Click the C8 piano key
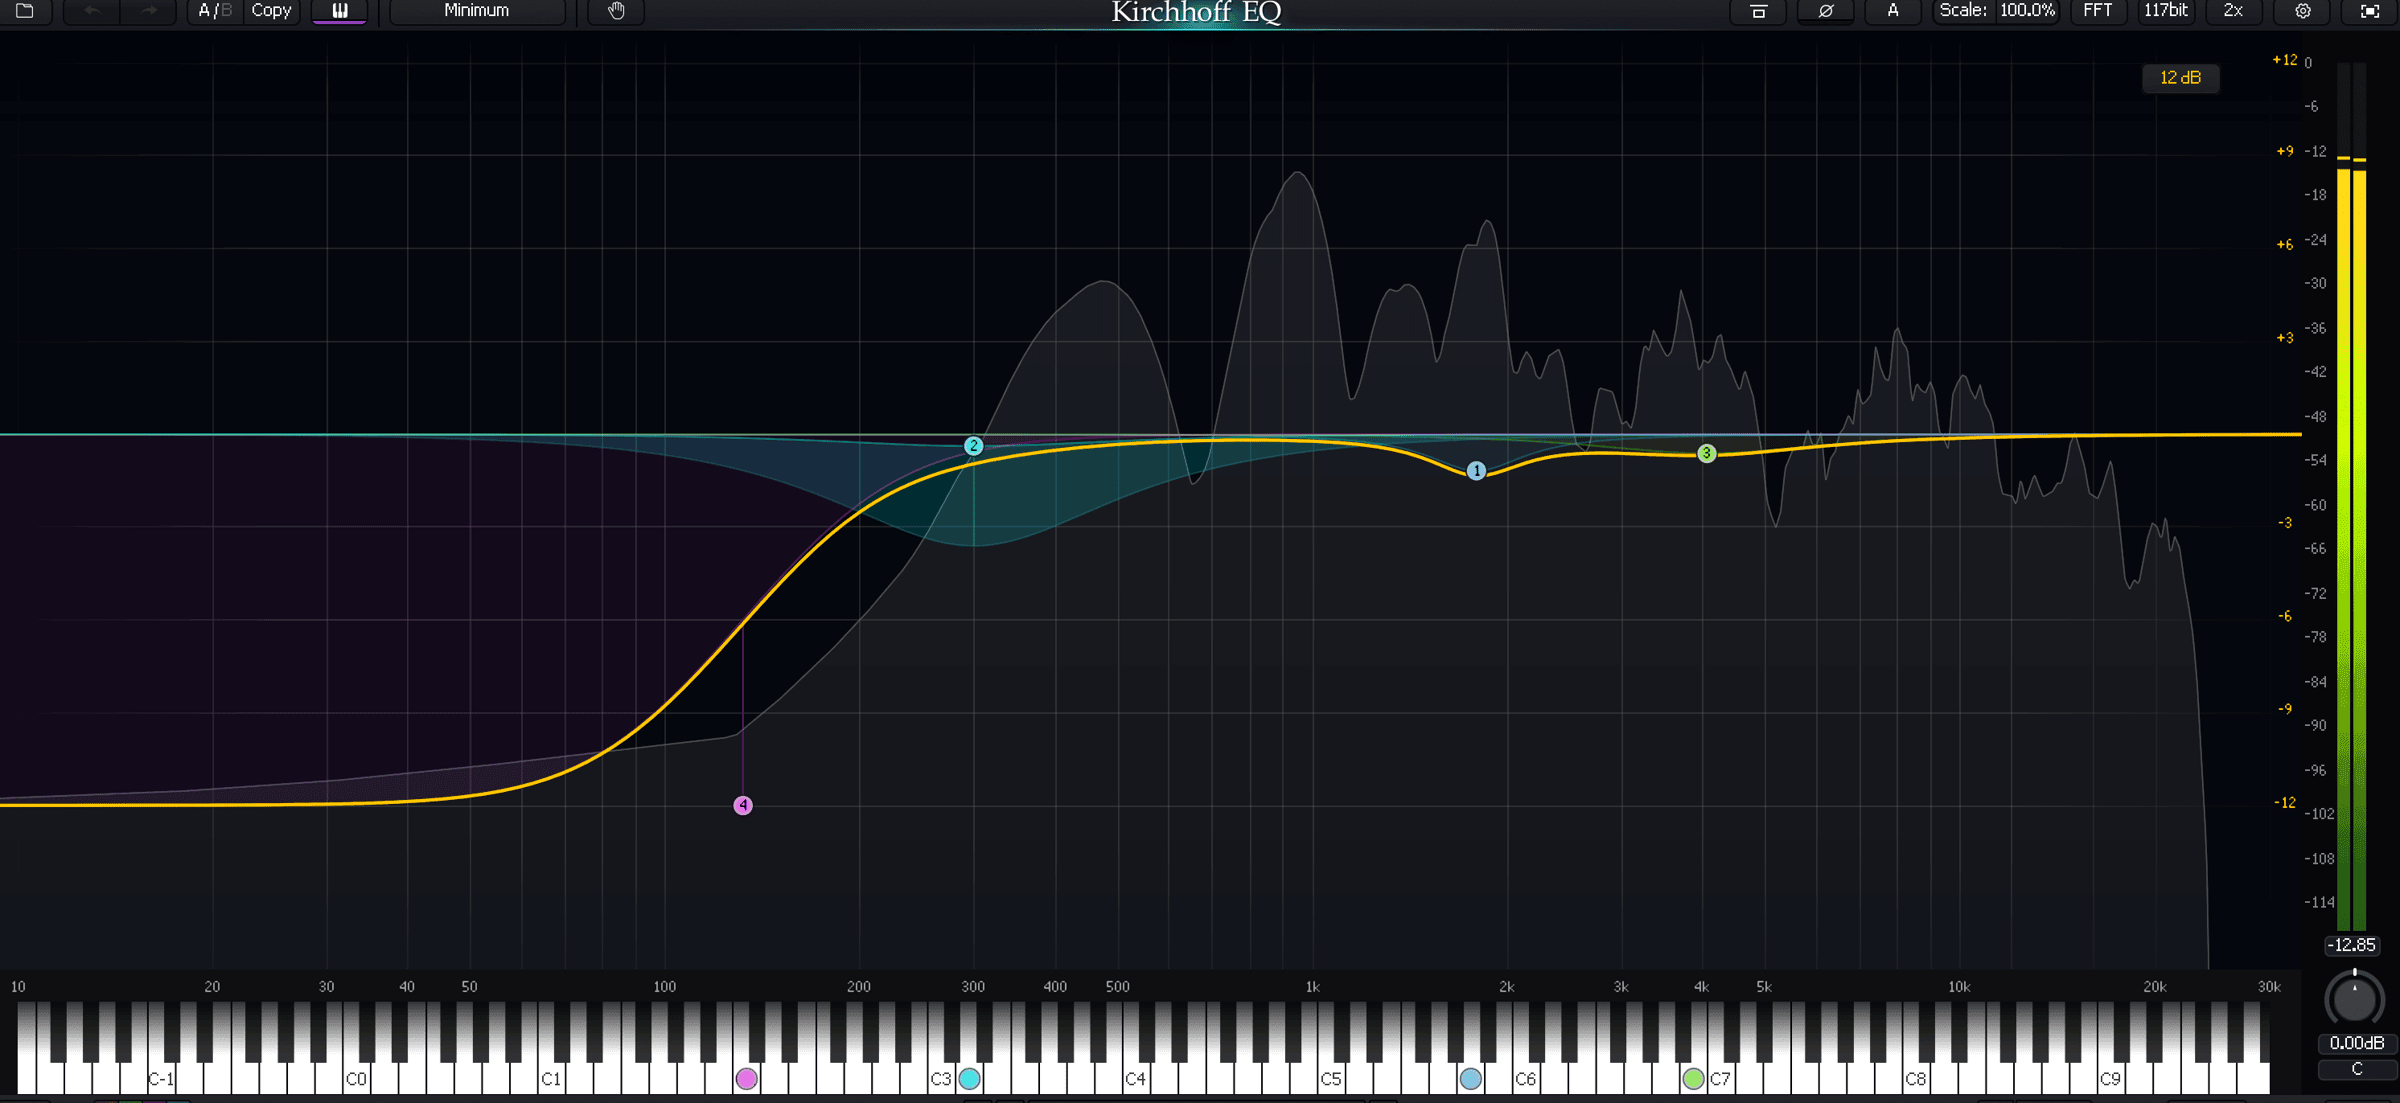The image size is (2400, 1103). point(1915,1079)
